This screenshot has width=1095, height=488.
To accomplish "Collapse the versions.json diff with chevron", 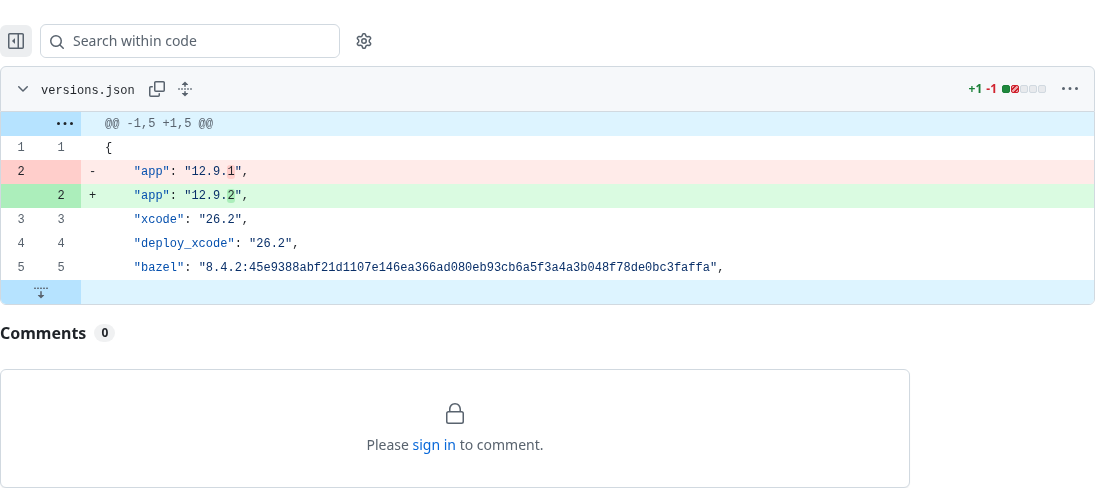I will point(23,89).
